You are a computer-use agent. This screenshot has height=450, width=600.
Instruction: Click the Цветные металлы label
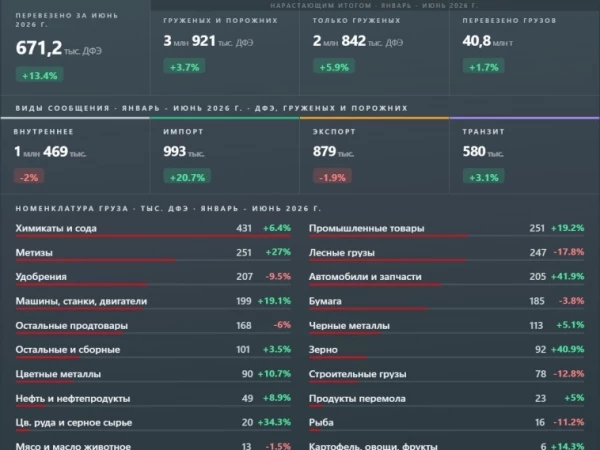tap(58, 374)
